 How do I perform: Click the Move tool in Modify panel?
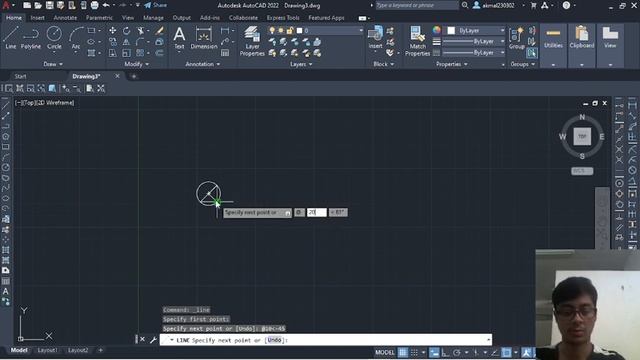(x=113, y=31)
